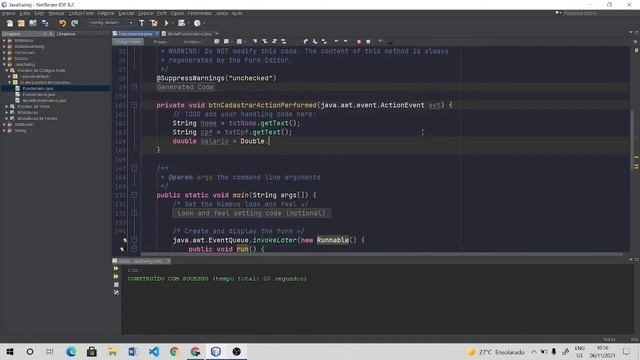Switch editor to the Projeto view
This screenshot has height=360, width=640.
(160, 42)
